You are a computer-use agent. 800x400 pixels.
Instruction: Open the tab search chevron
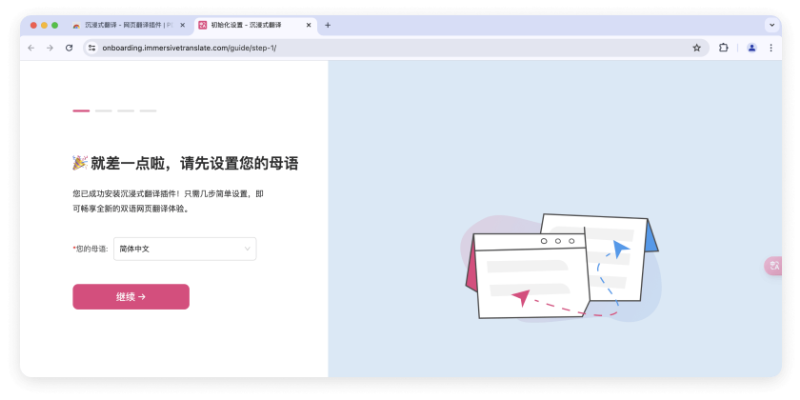772,25
